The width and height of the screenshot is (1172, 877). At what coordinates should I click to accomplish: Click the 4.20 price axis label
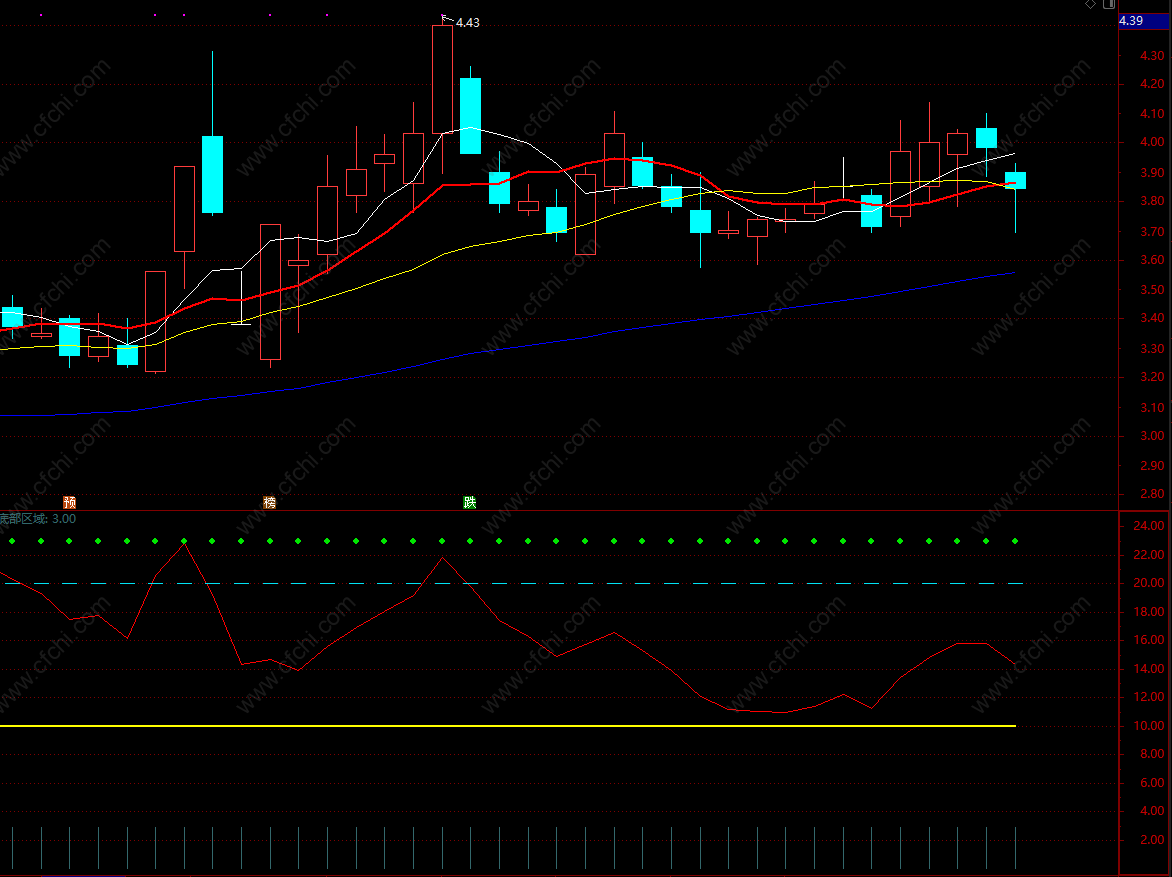coord(1152,84)
